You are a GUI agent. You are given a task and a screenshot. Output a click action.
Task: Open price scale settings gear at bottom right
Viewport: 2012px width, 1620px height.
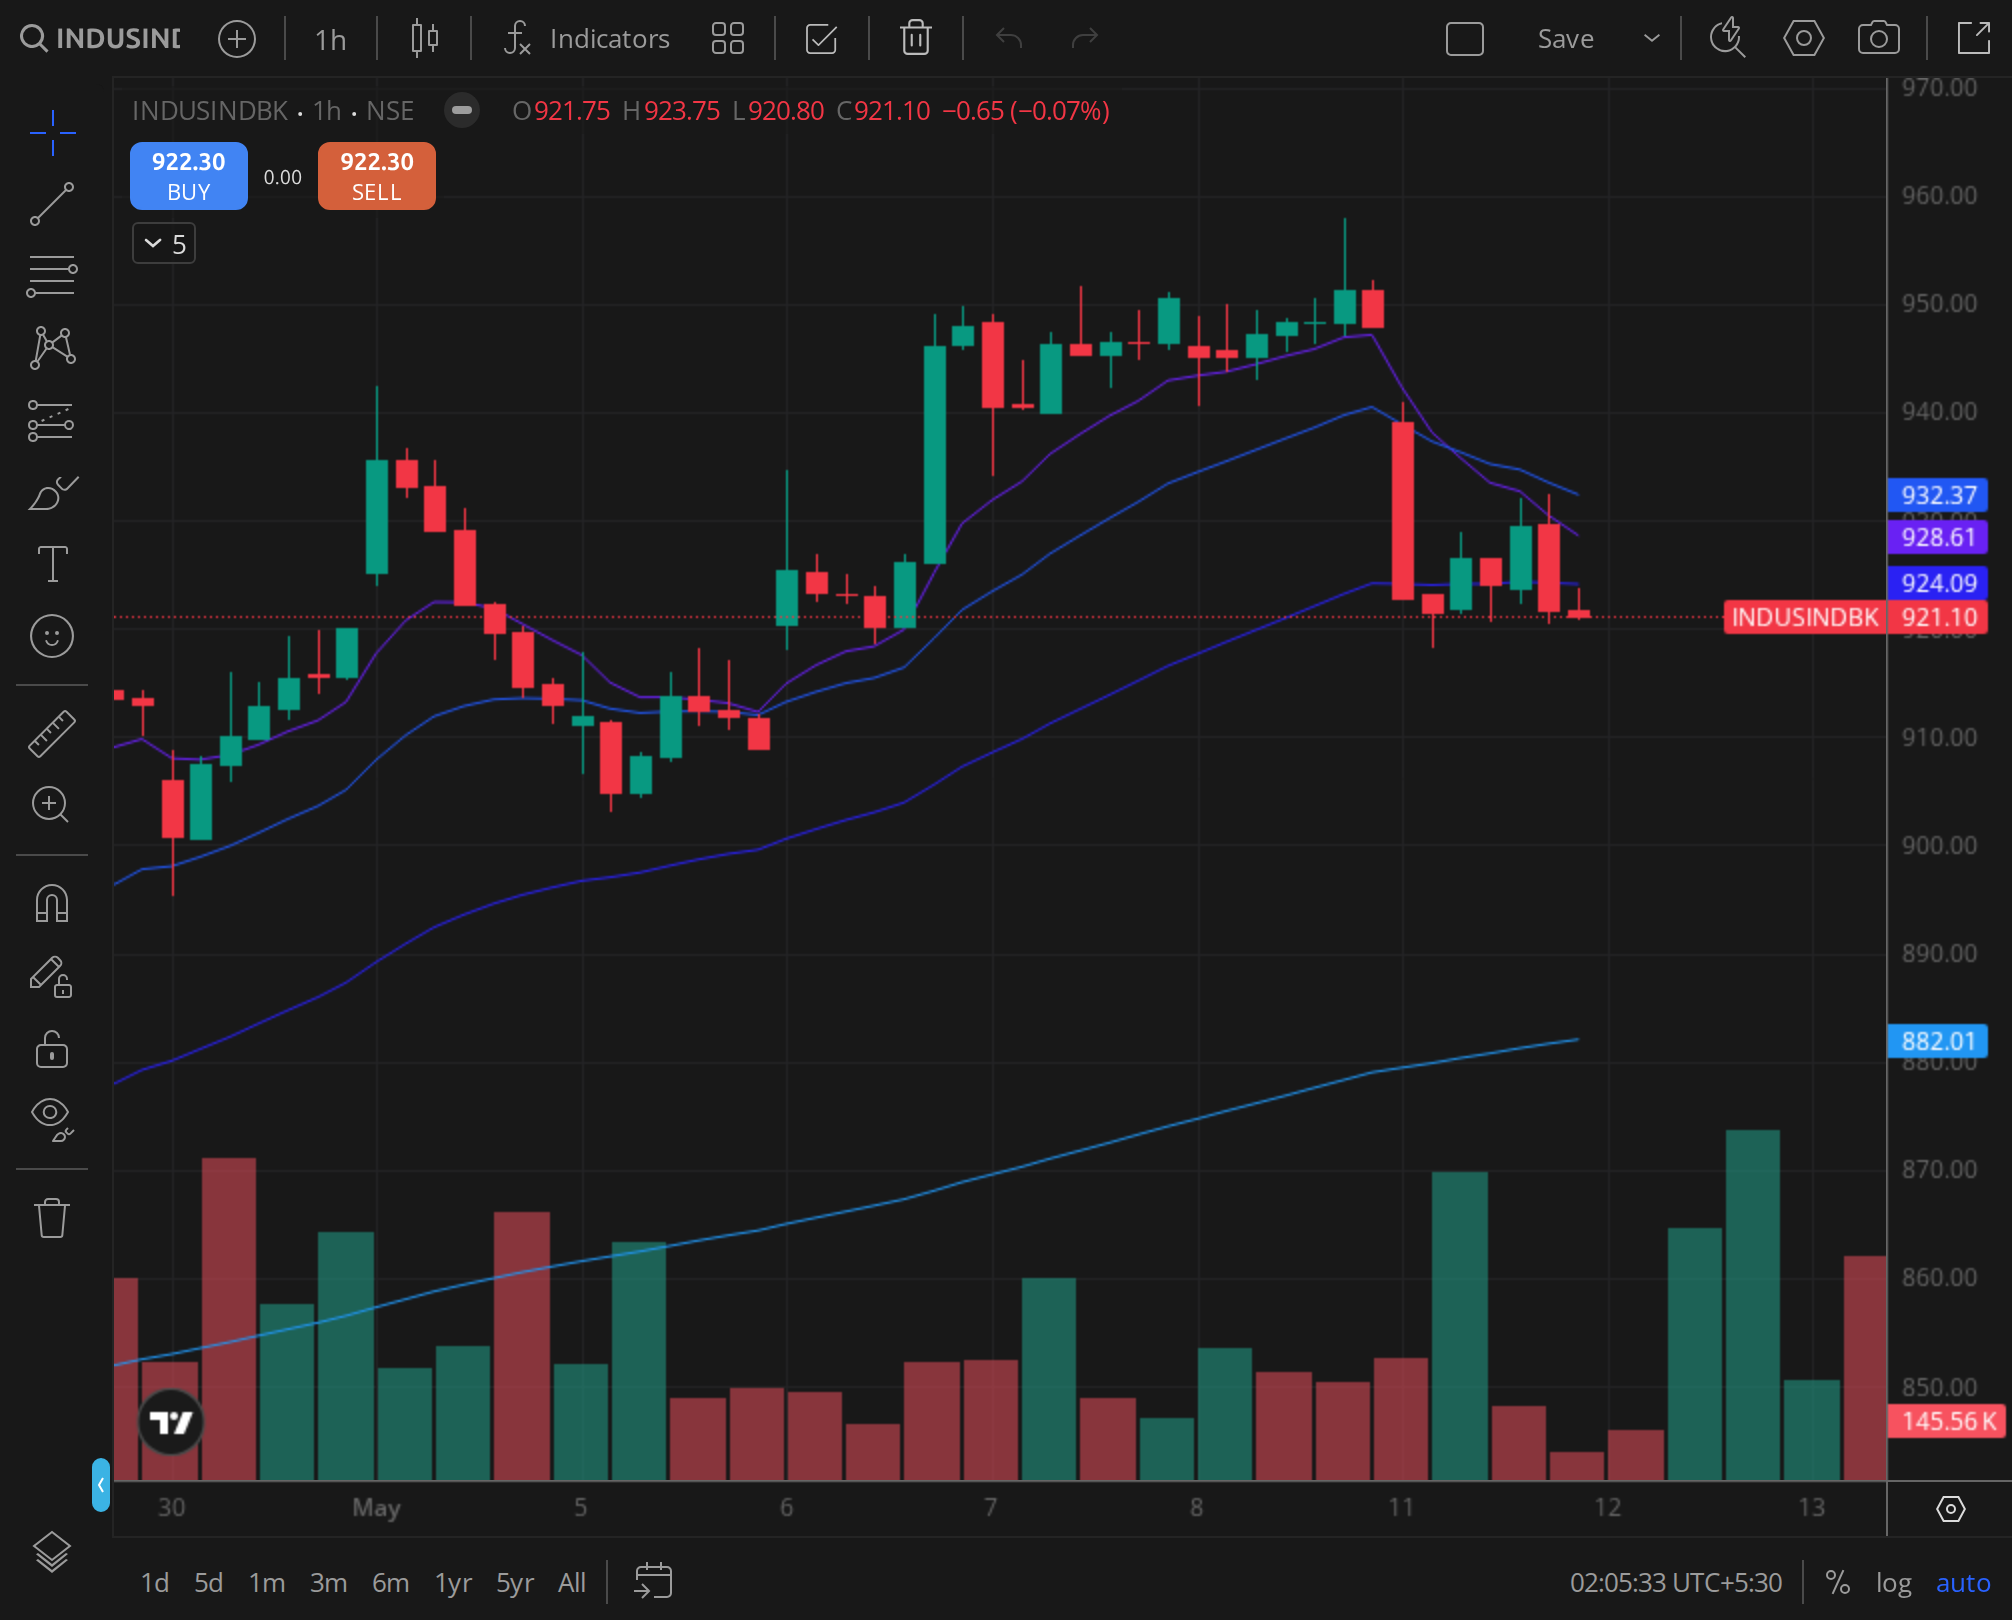(x=1951, y=1509)
